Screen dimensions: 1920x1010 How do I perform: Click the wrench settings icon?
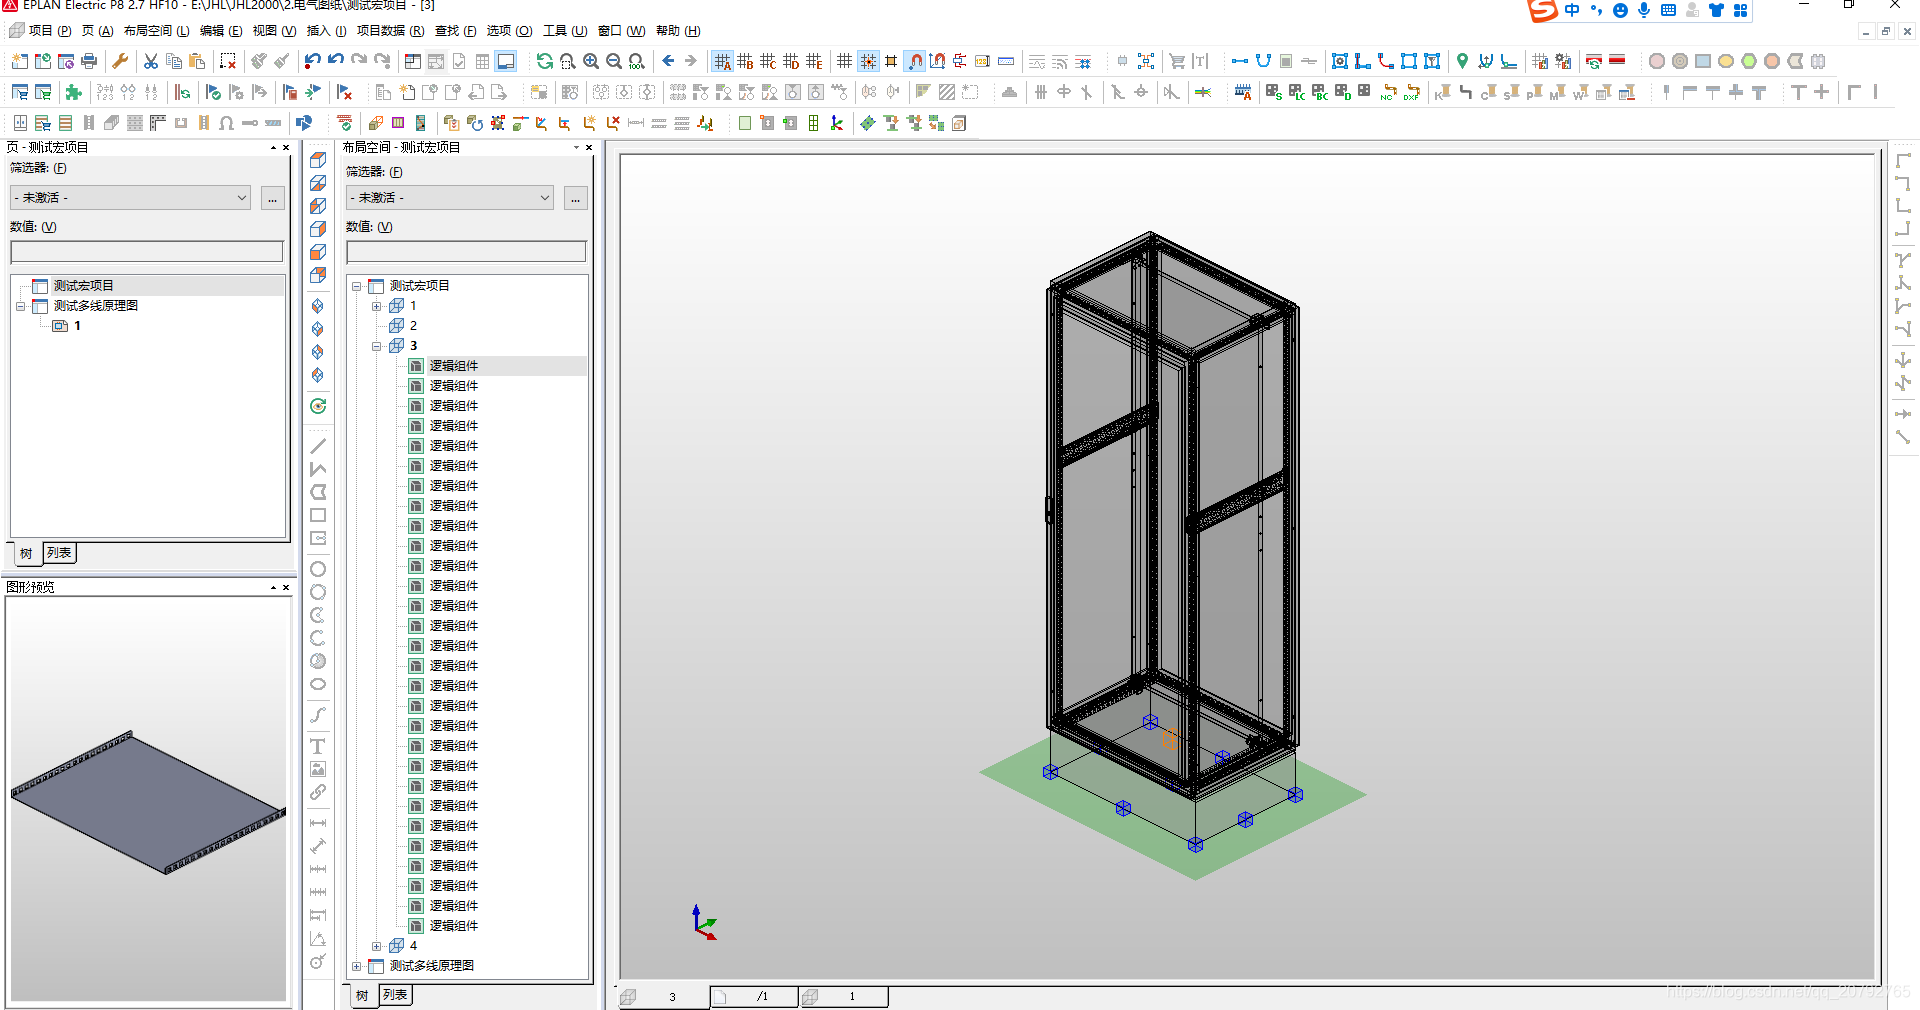(x=120, y=62)
